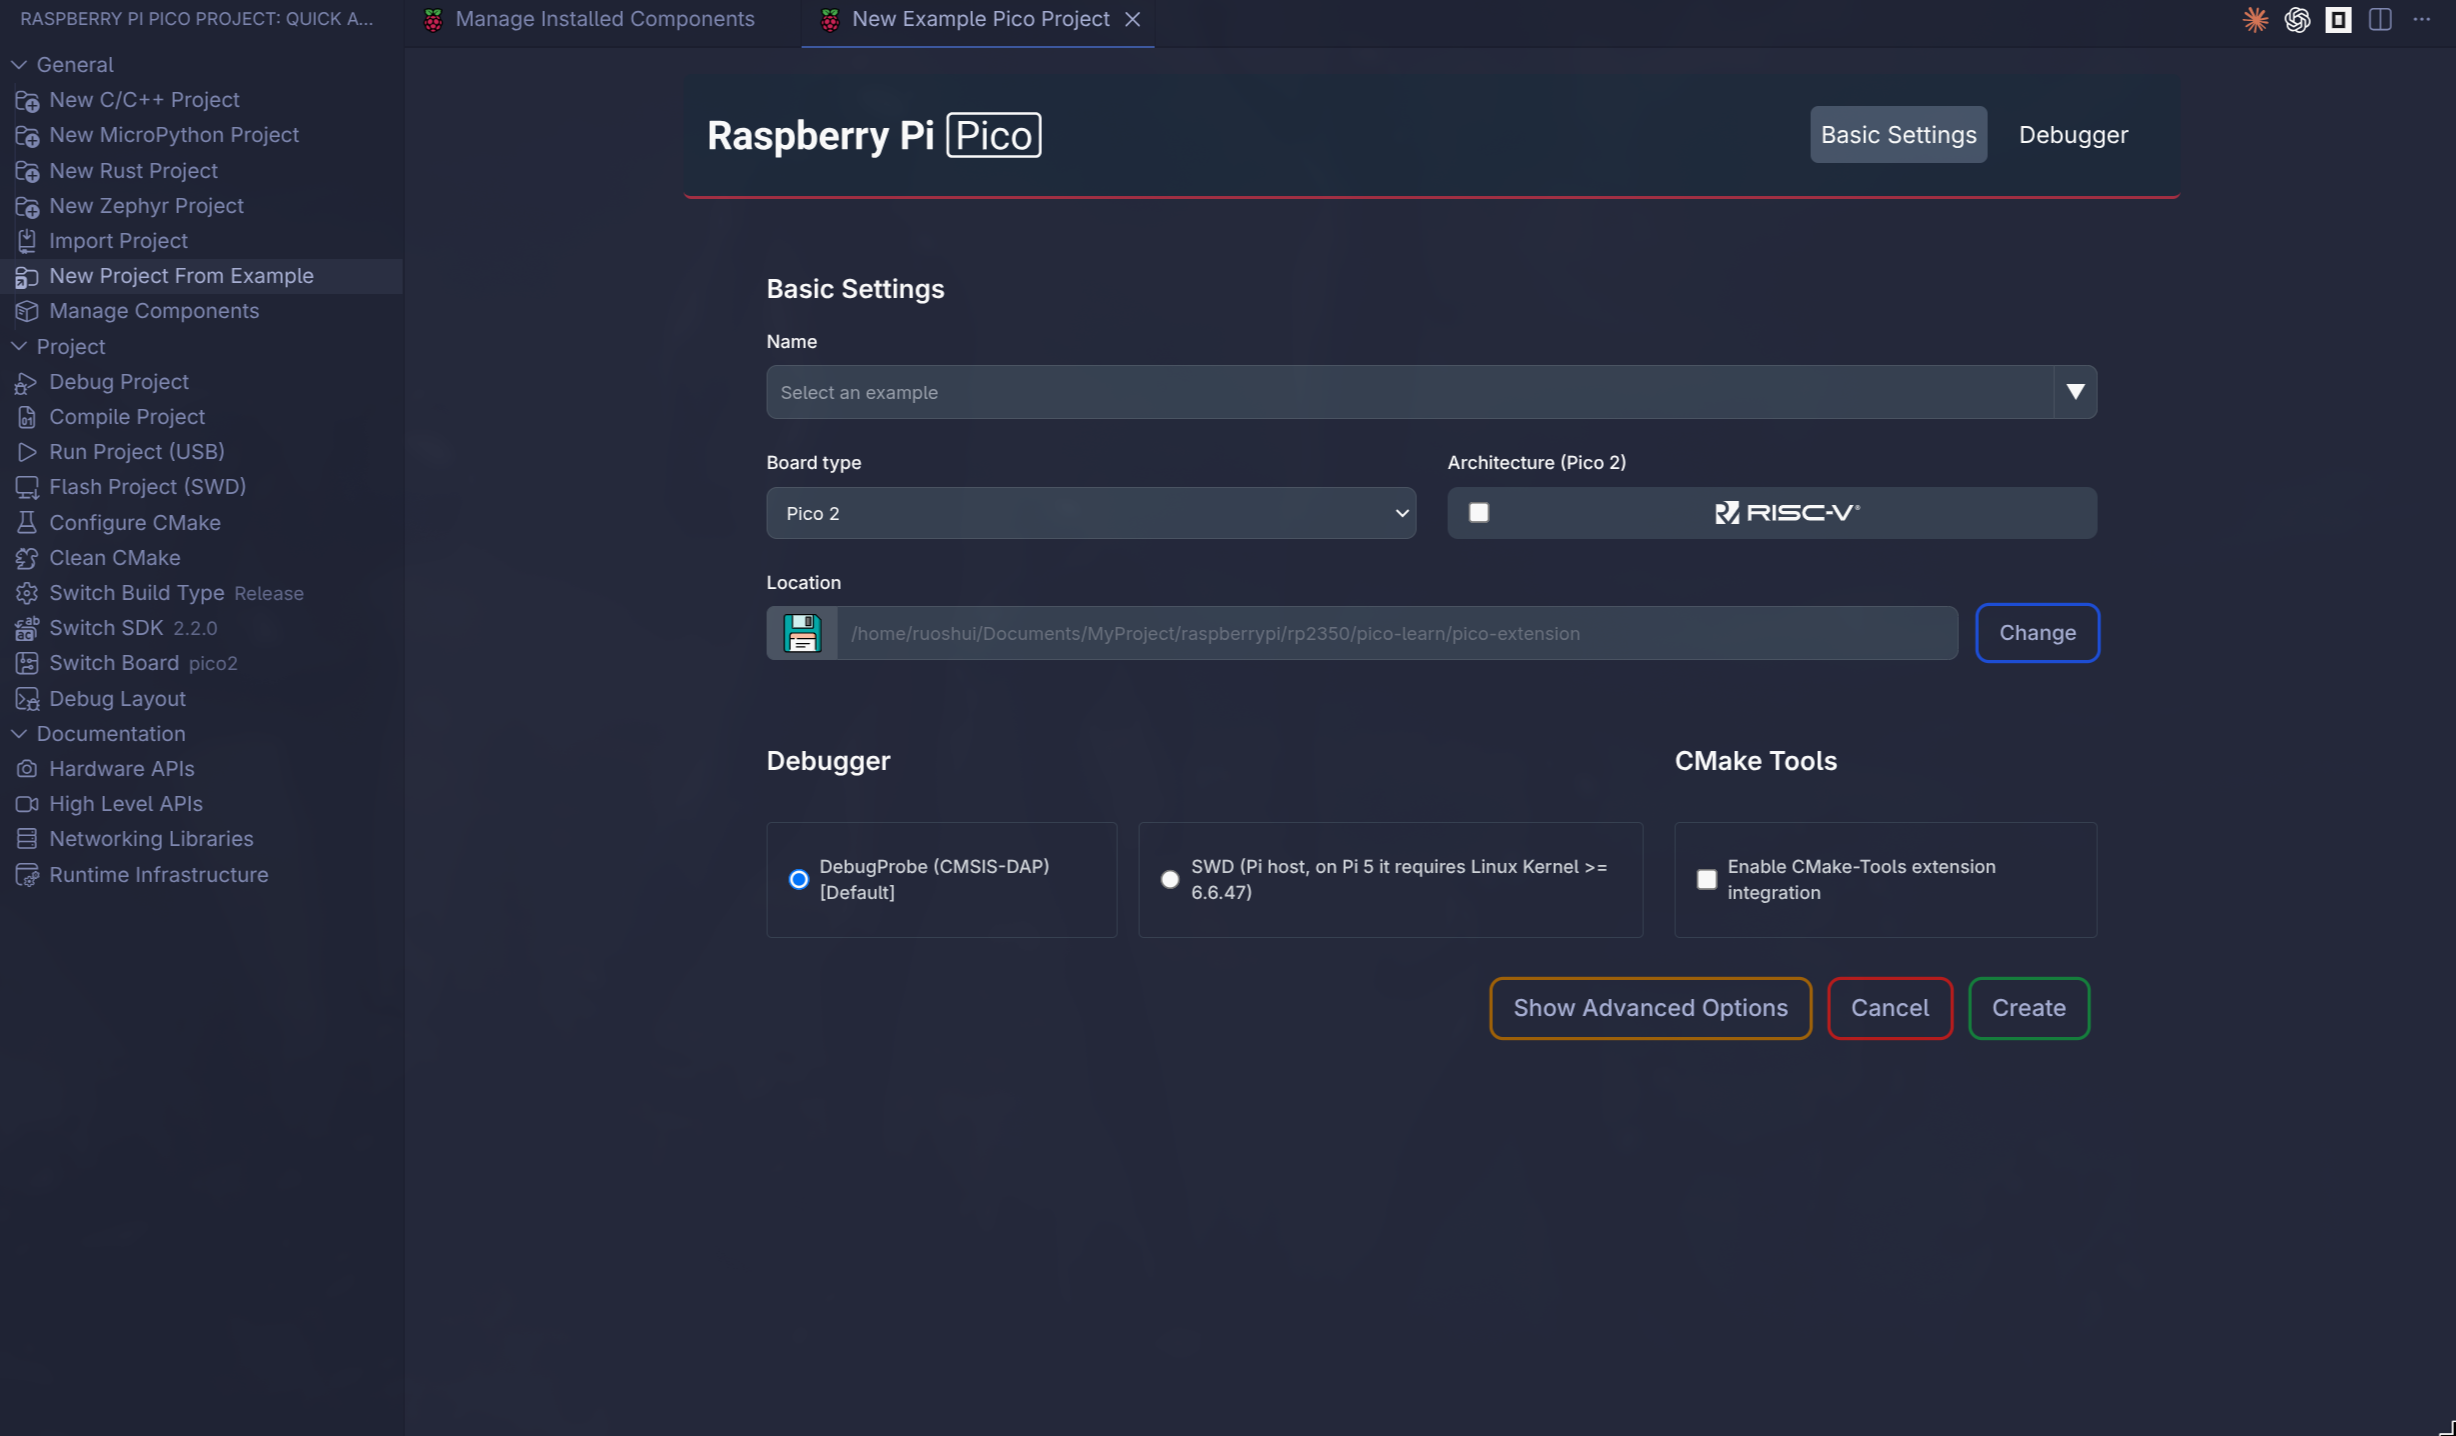Click the white square icon in title bar

point(2338,19)
